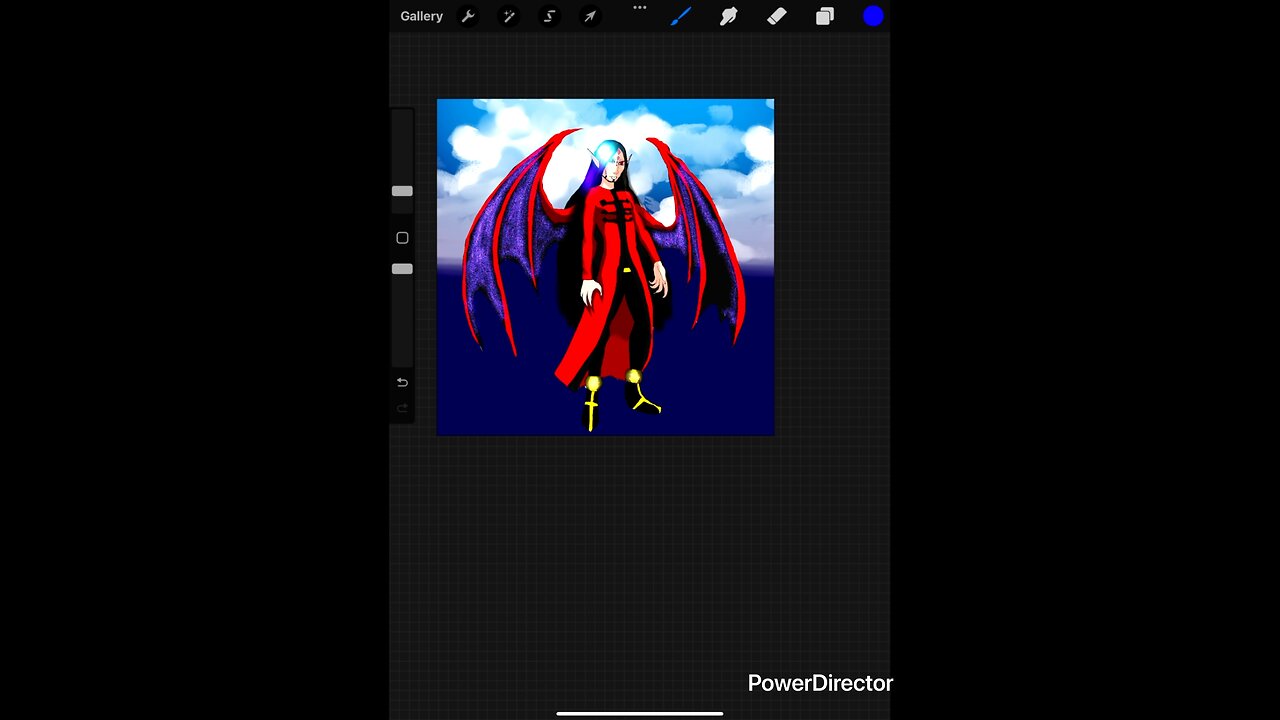Open the Gallery
The image size is (1280, 720).
tap(421, 16)
